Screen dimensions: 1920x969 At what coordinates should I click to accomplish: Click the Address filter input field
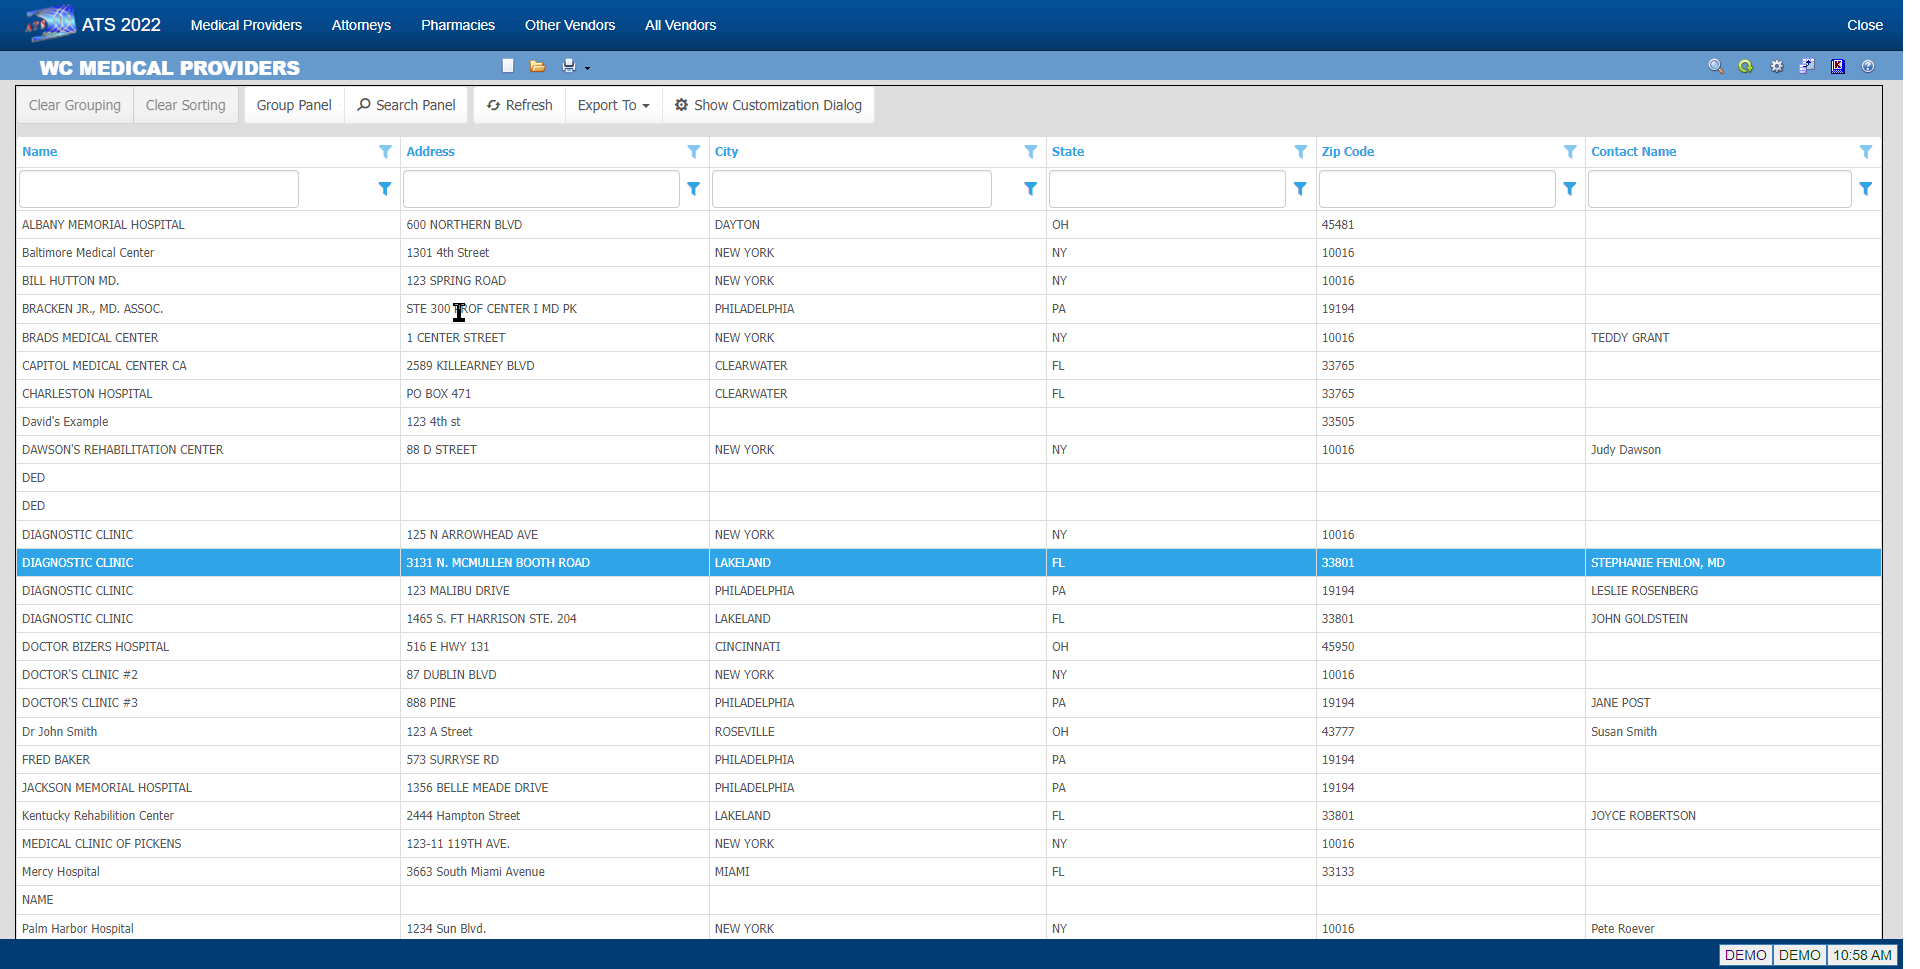pyautogui.click(x=541, y=189)
